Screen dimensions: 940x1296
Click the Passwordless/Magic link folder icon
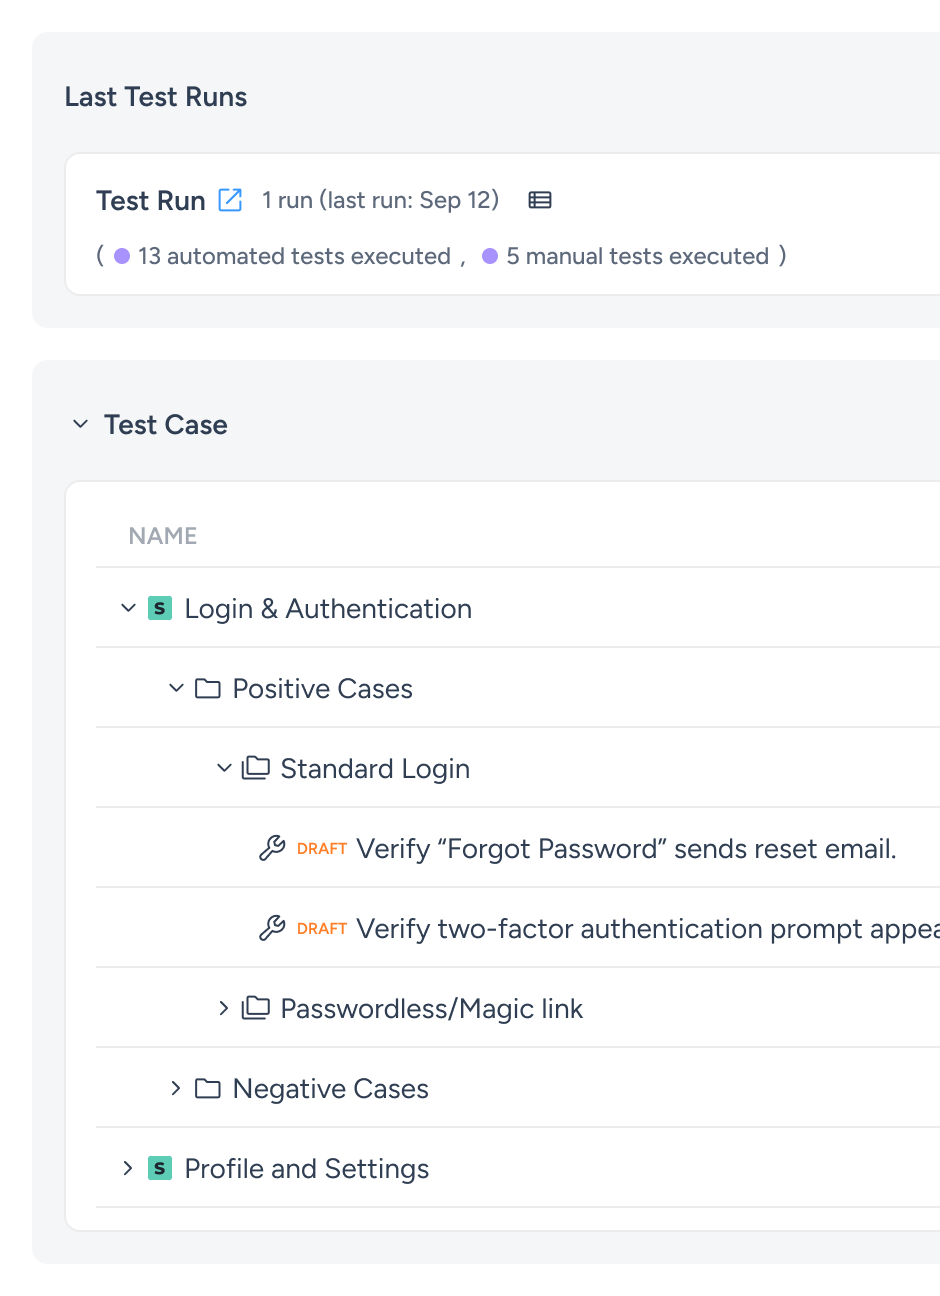coord(256,1008)
